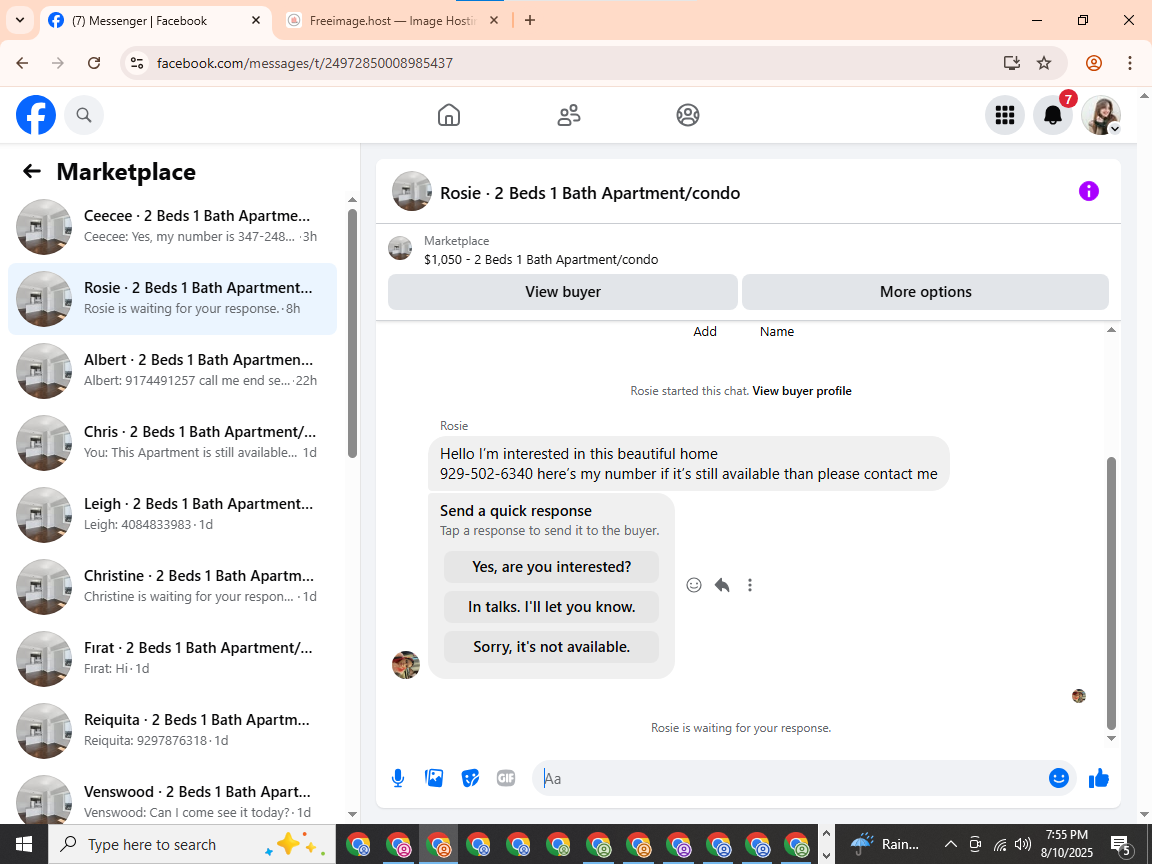Click back arrow next to Marketplace

[32, 171]
